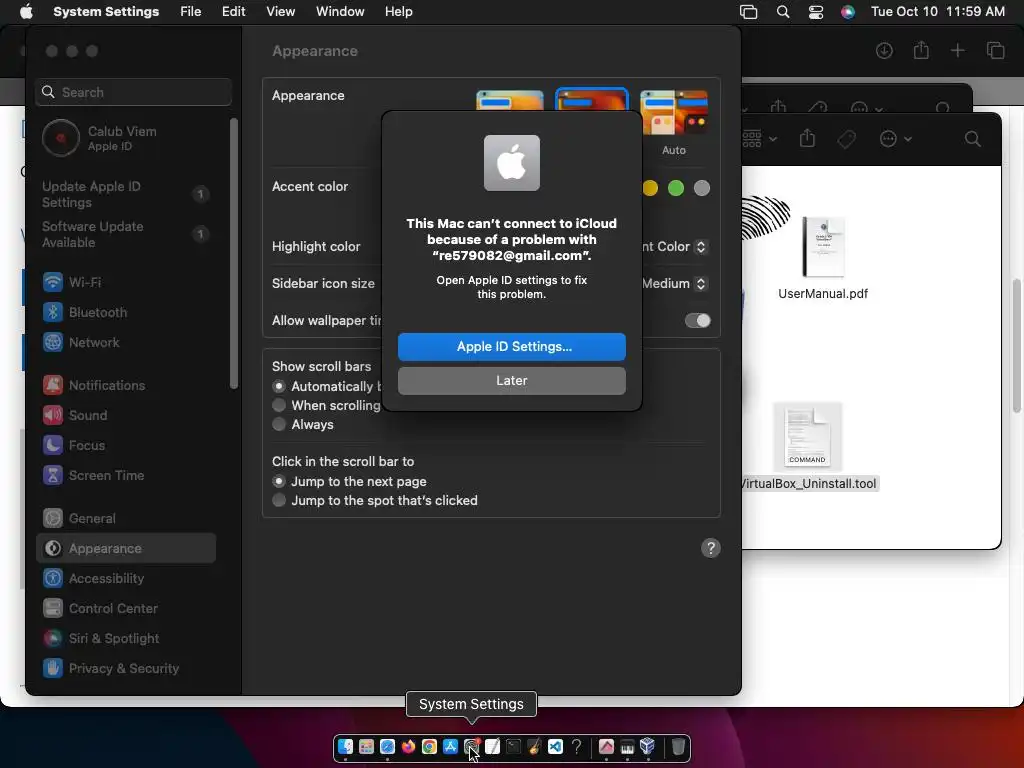Open Bluetooth settings in the sidebar
Viewport: 1024px width, 768px height.
[x=125, y=312]
